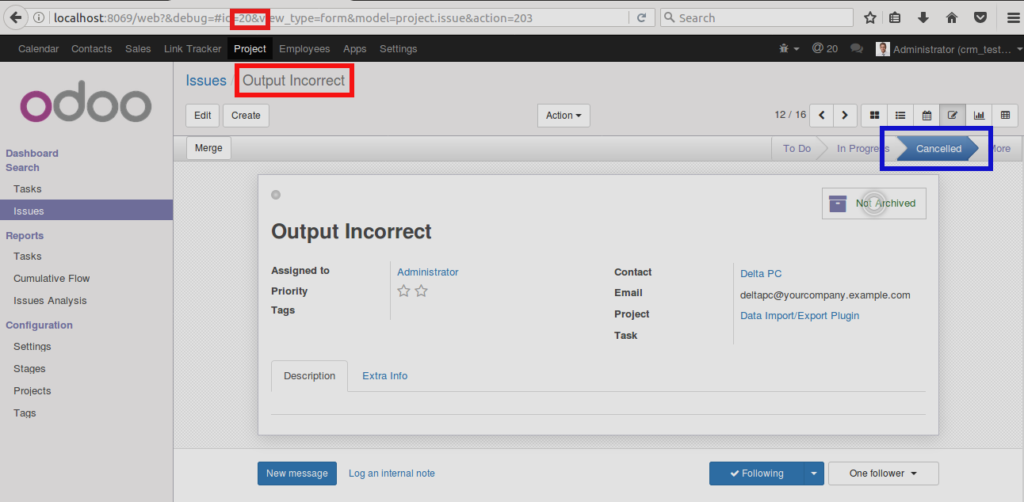This screenshot has height=502, width=1024.
Task: Switch to list view icon
Action: coord(901,115)
